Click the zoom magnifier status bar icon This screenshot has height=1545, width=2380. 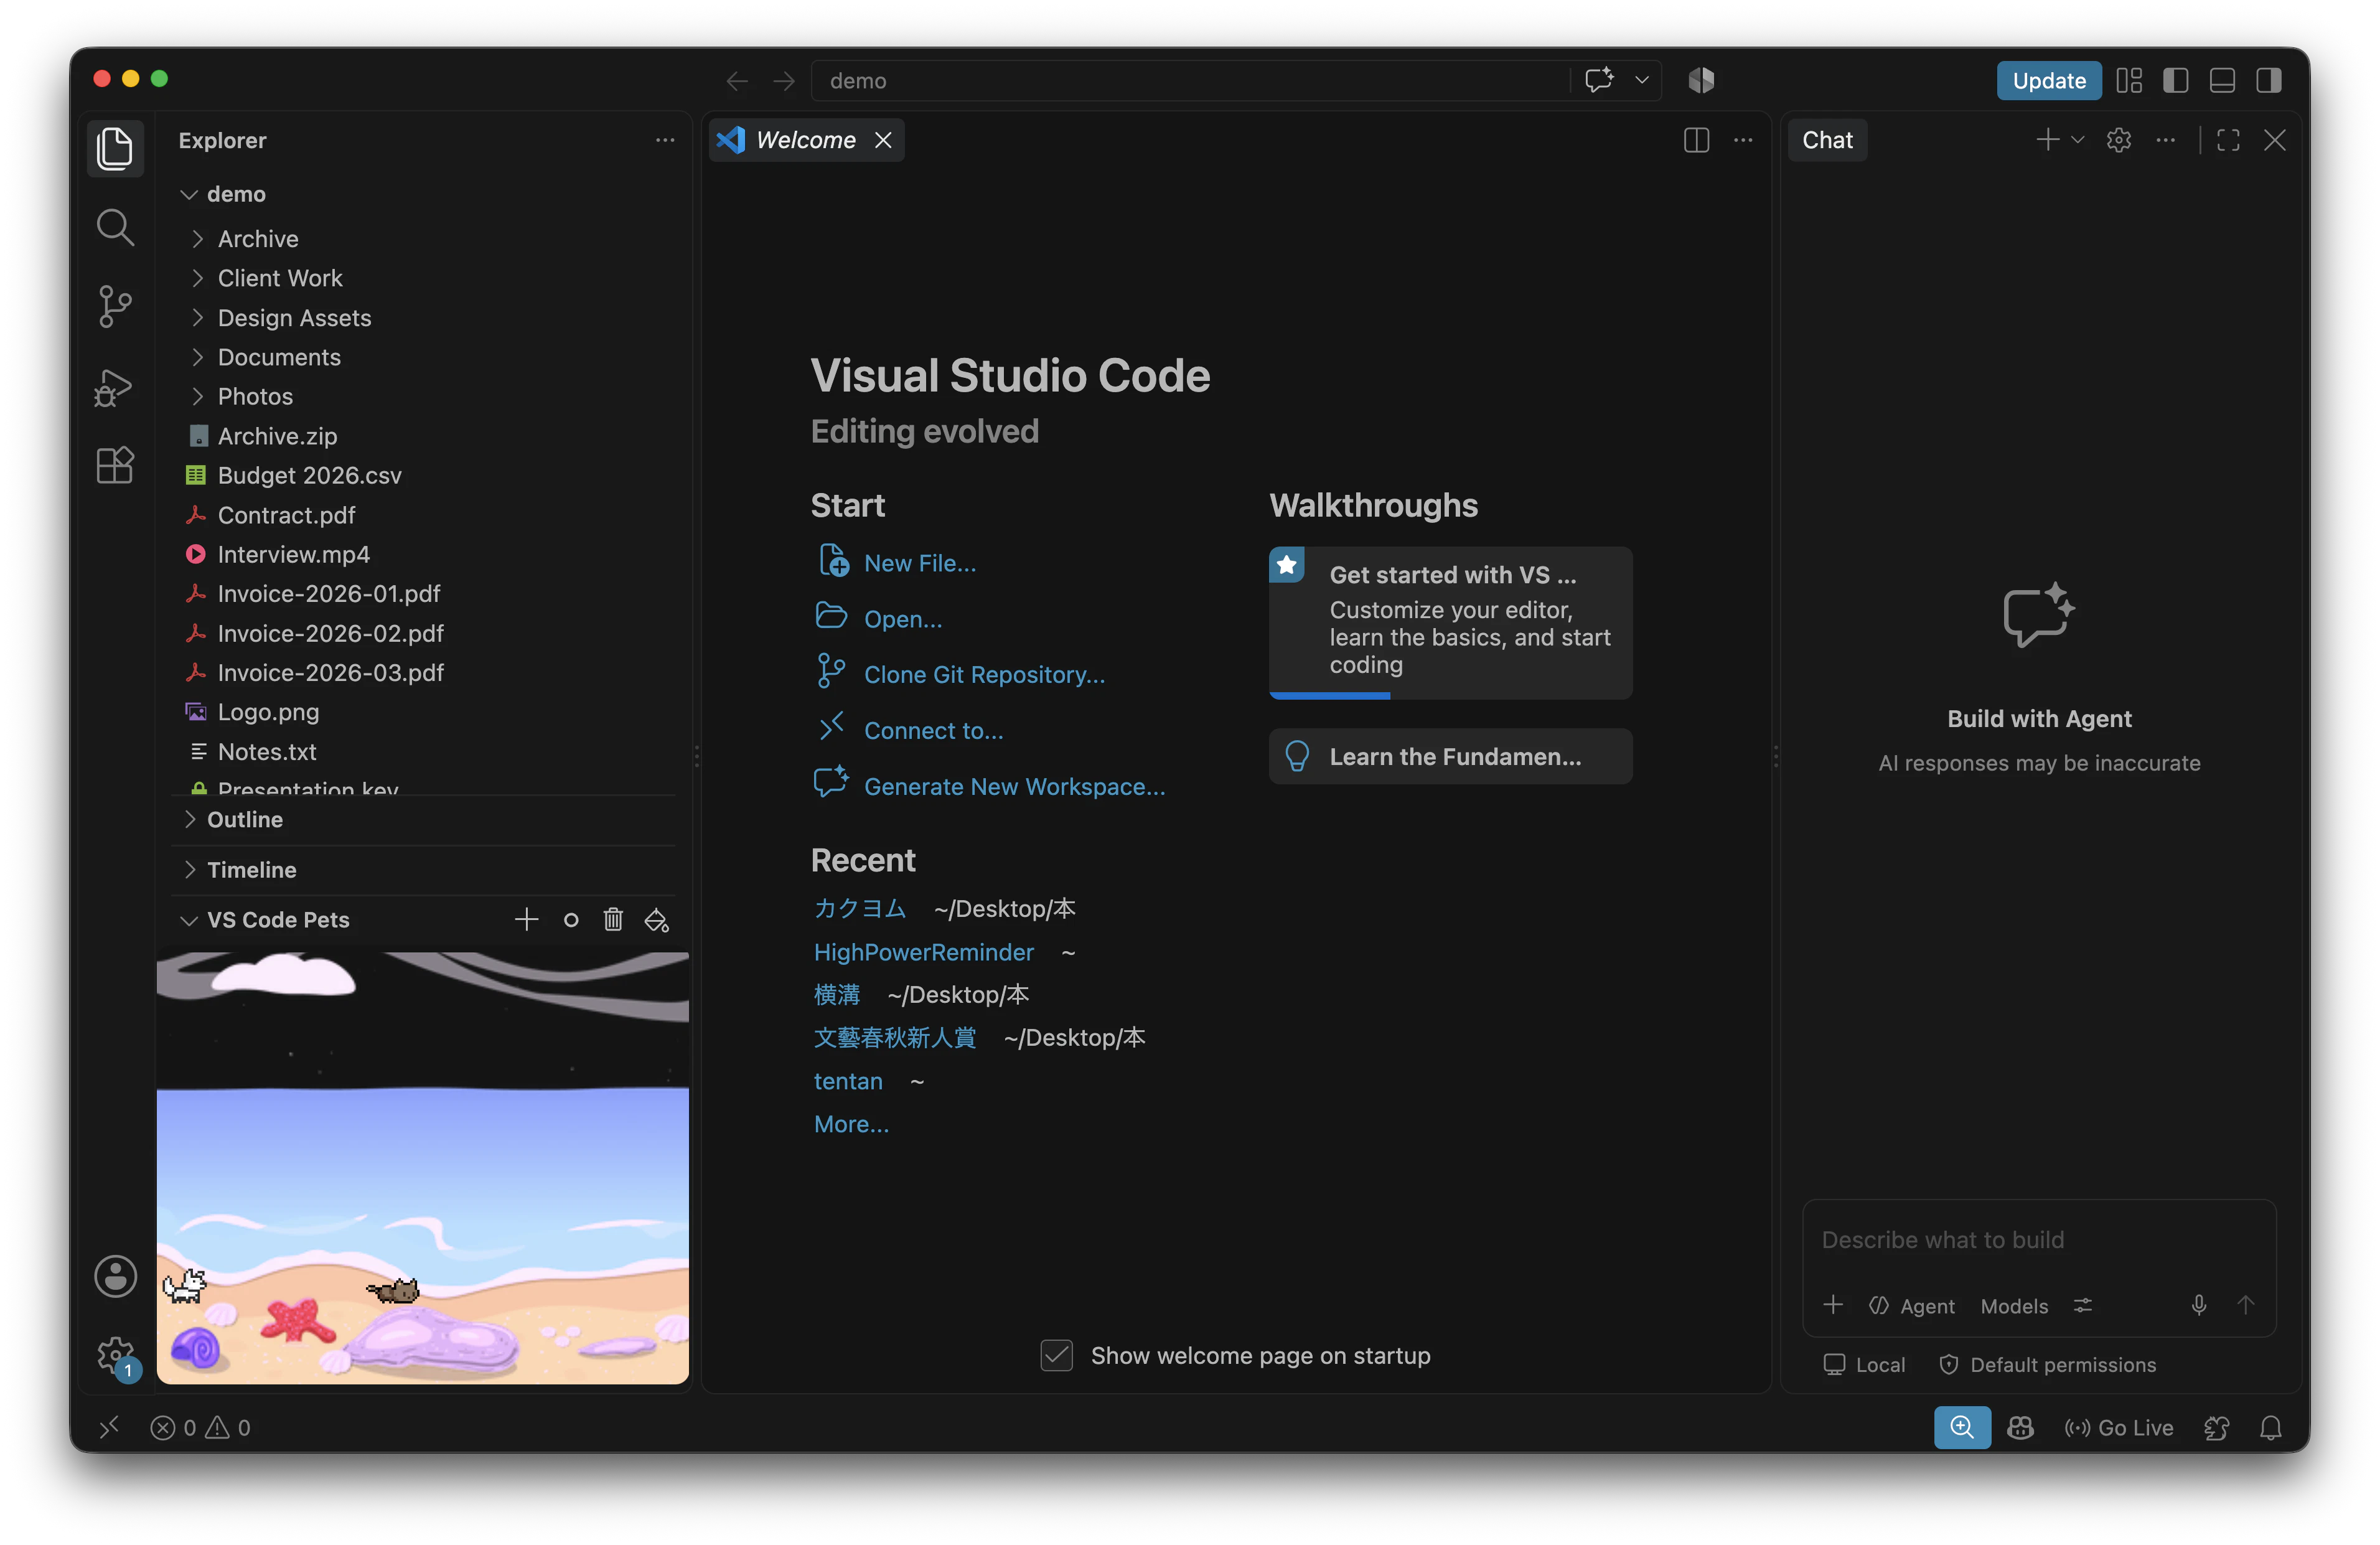[1961, 1427]
